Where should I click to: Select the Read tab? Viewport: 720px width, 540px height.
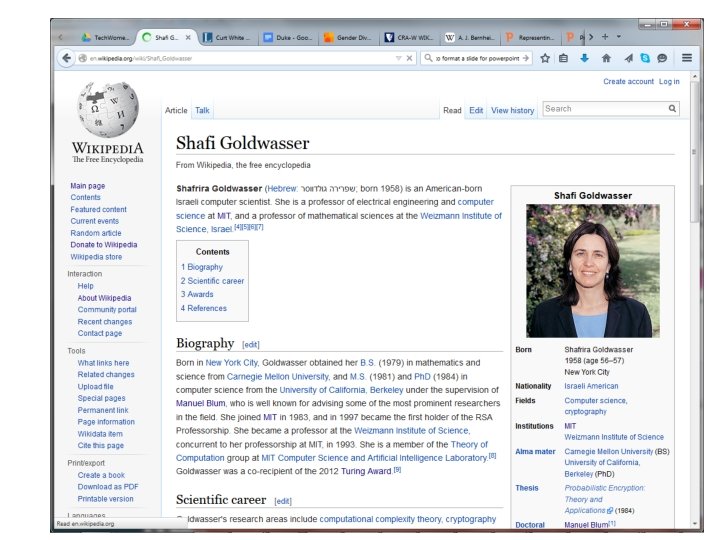click(452, 110)
